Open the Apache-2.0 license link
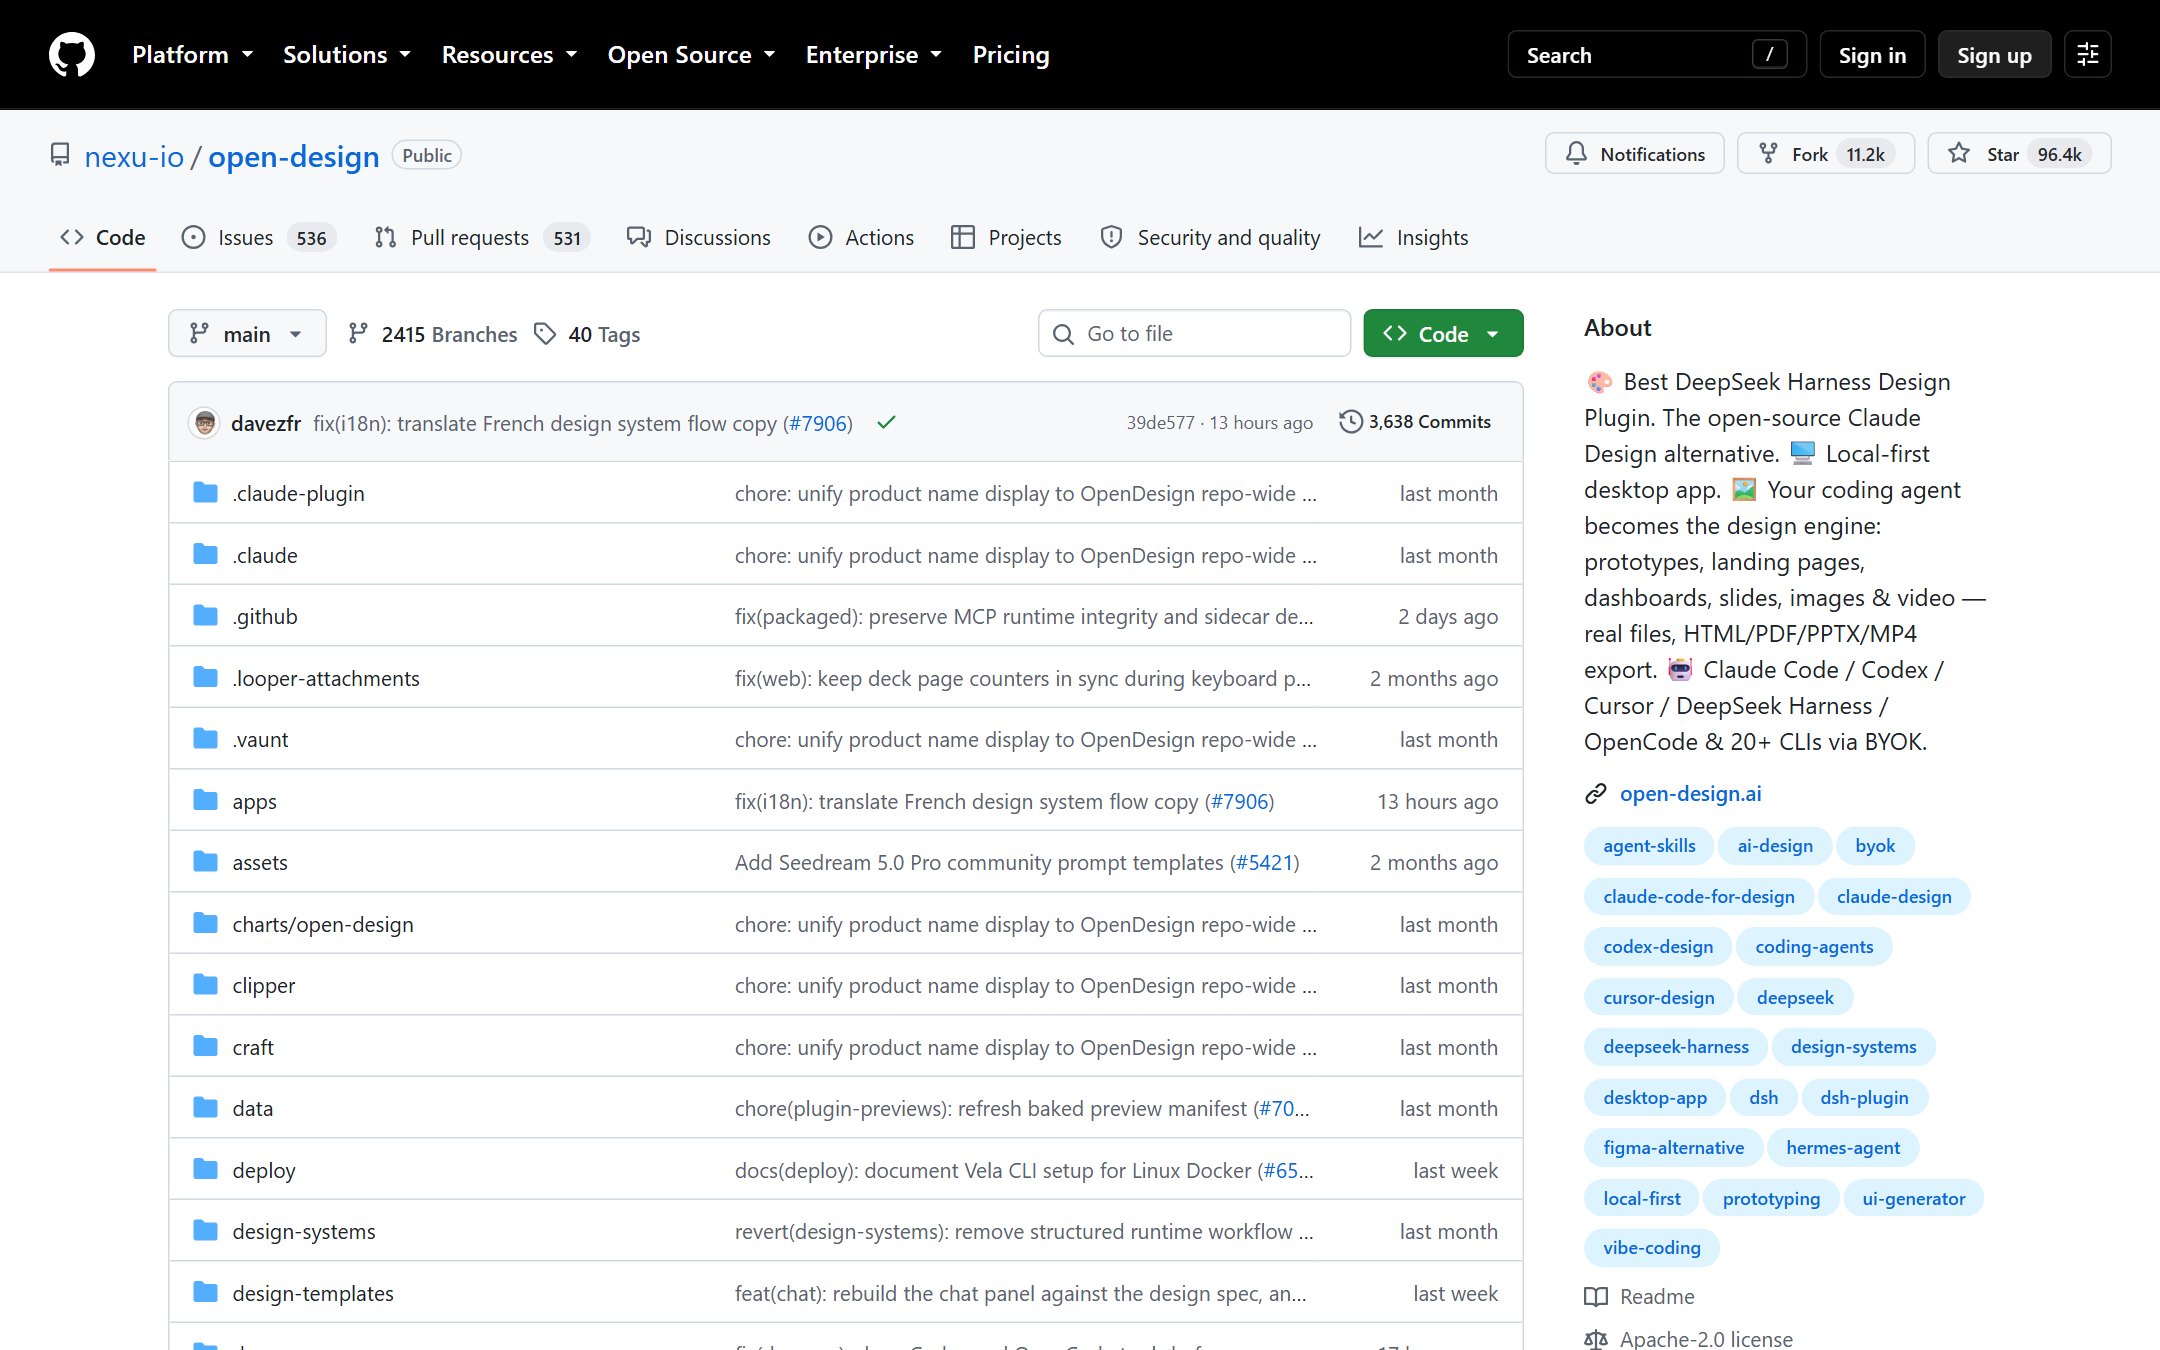Screen dimensions: 2160x1350 click(x=1706, y=1339)
